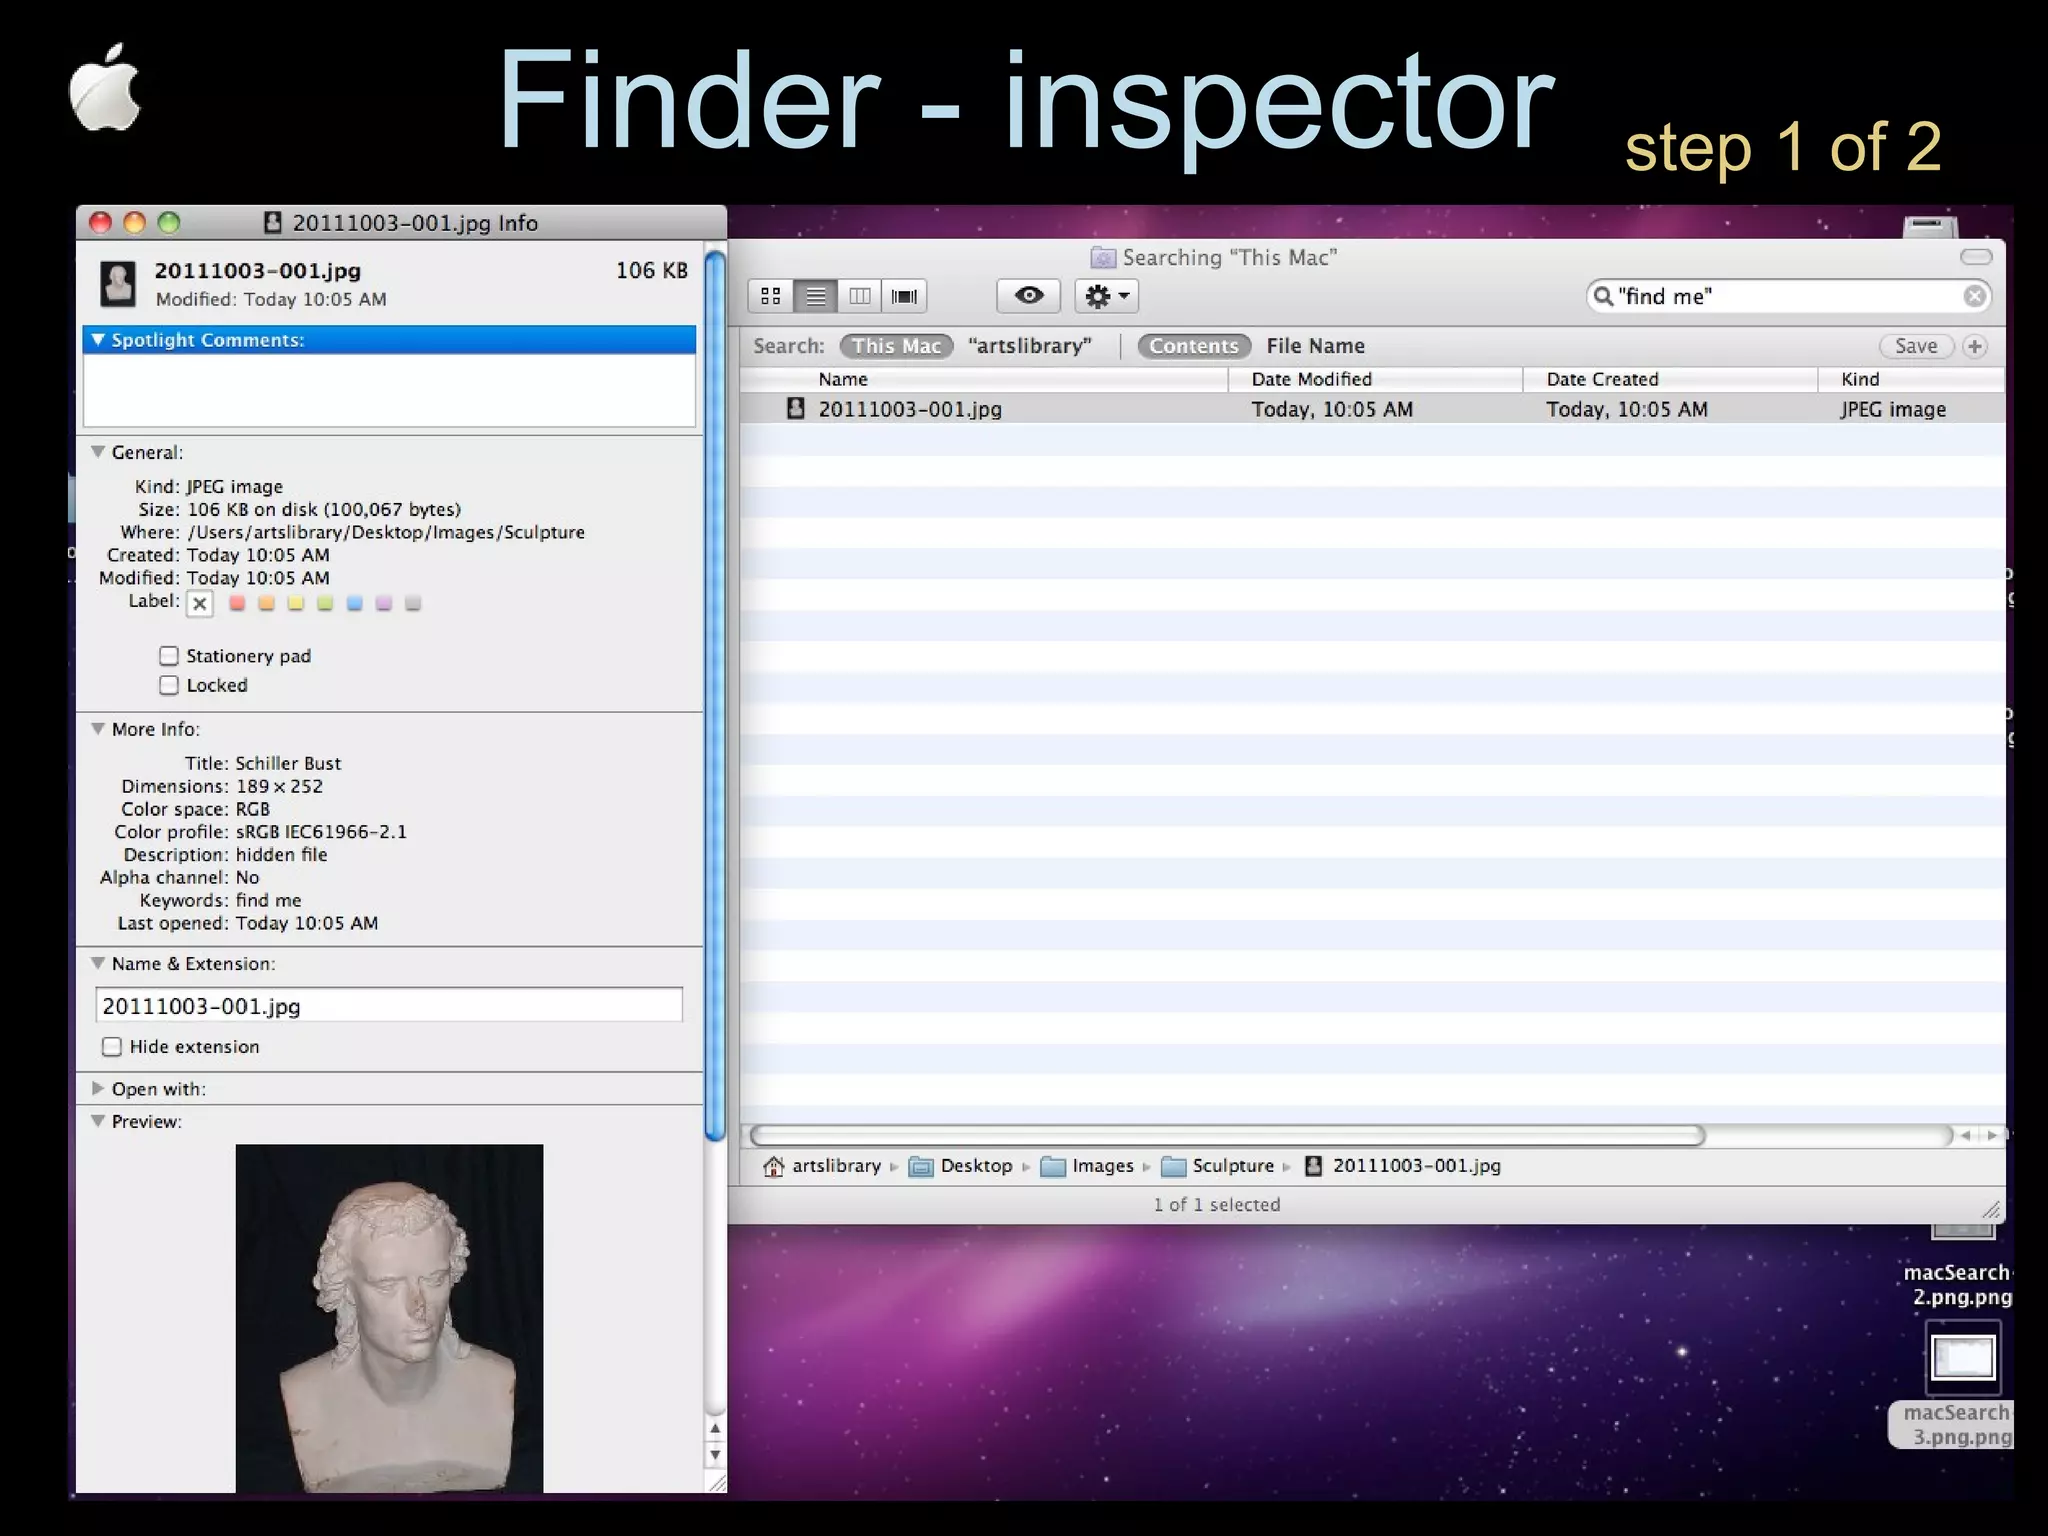Enable Stationery pad checkbox
2048x1536 pixels.
[x=169, y=656]
